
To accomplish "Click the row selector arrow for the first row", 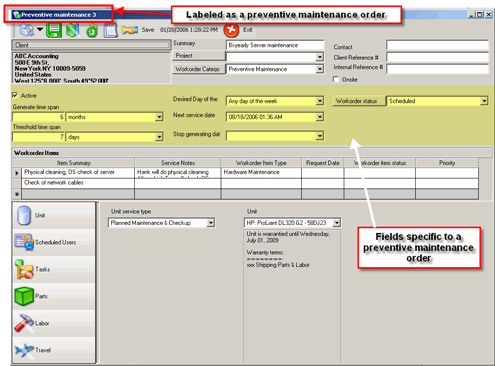I will (x=17, y=173).
